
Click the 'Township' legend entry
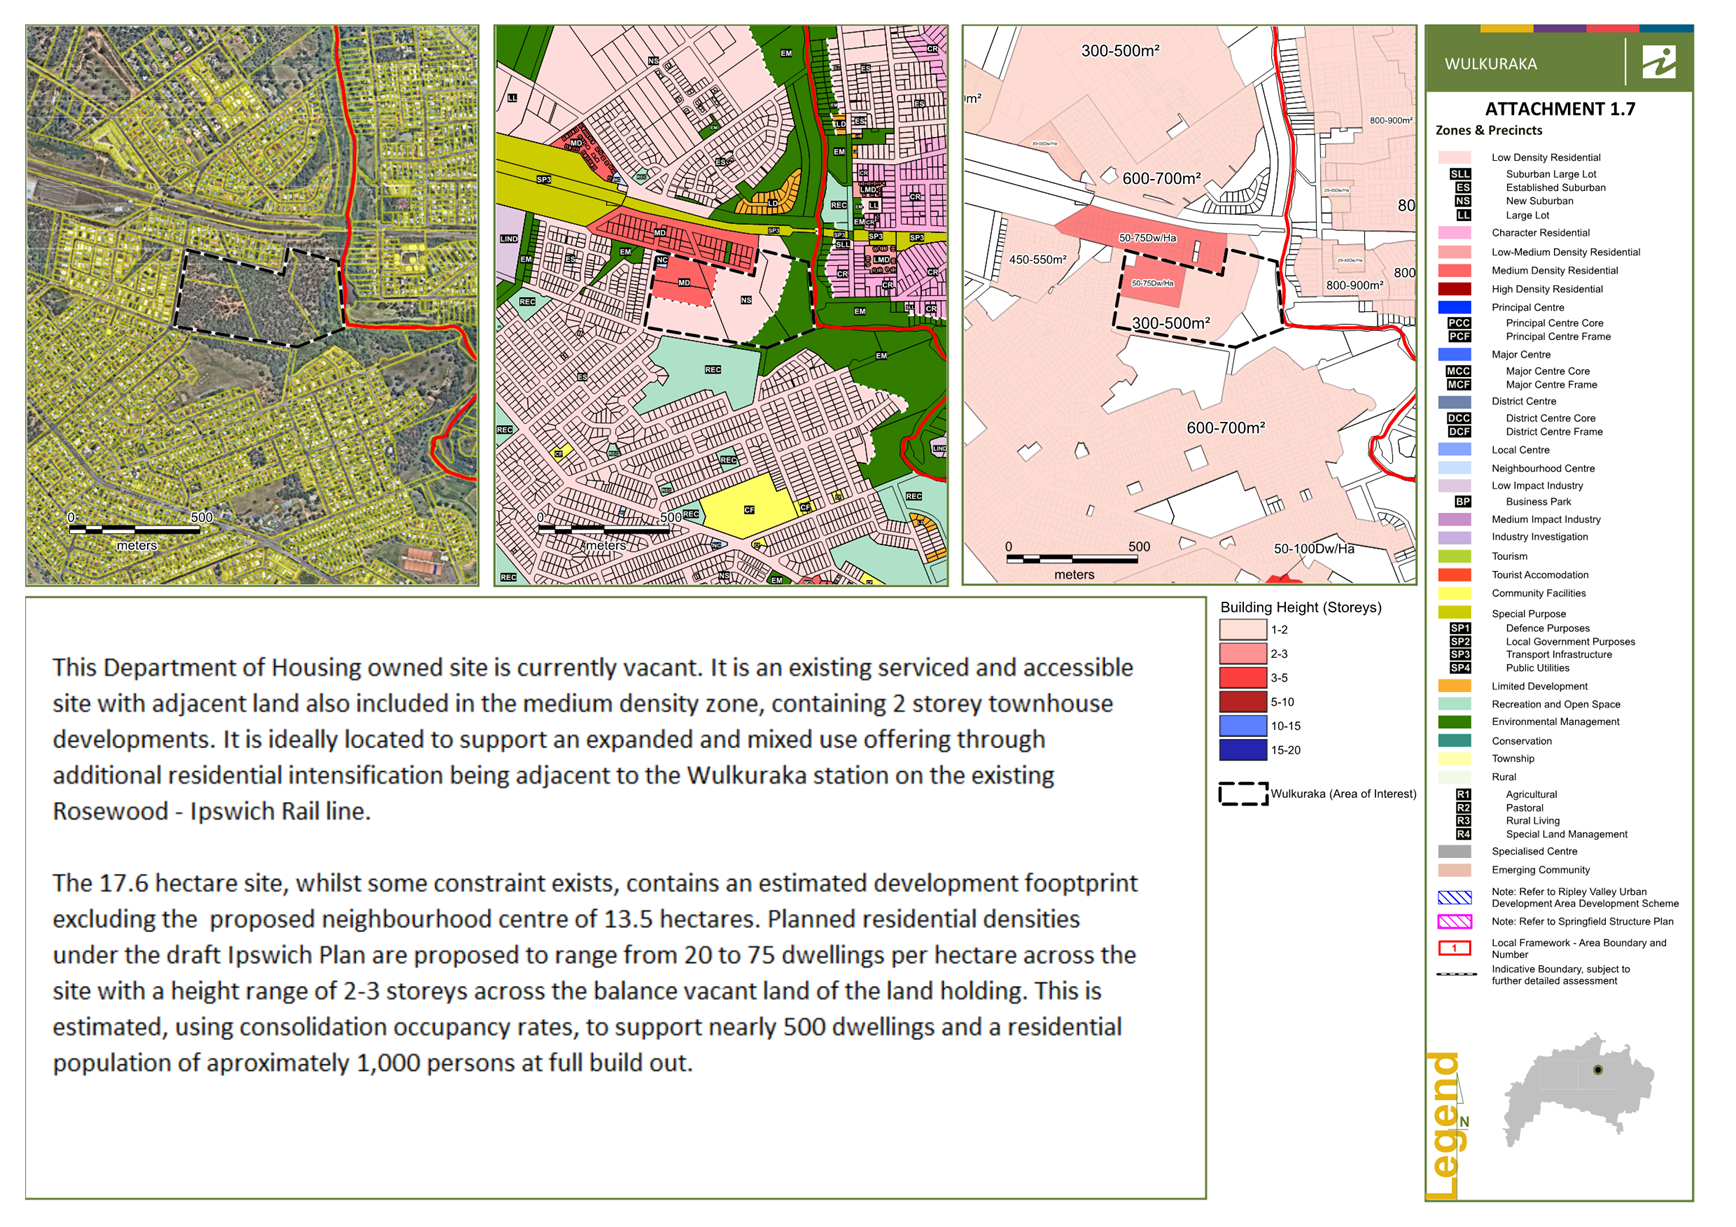[1512, 759]
